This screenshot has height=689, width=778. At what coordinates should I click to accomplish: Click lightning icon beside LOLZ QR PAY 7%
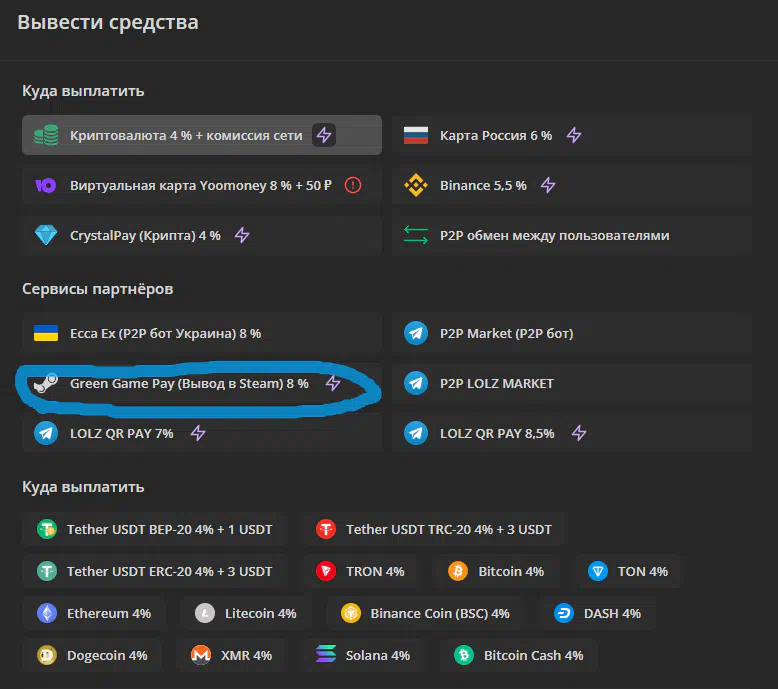tap(198, 433)
